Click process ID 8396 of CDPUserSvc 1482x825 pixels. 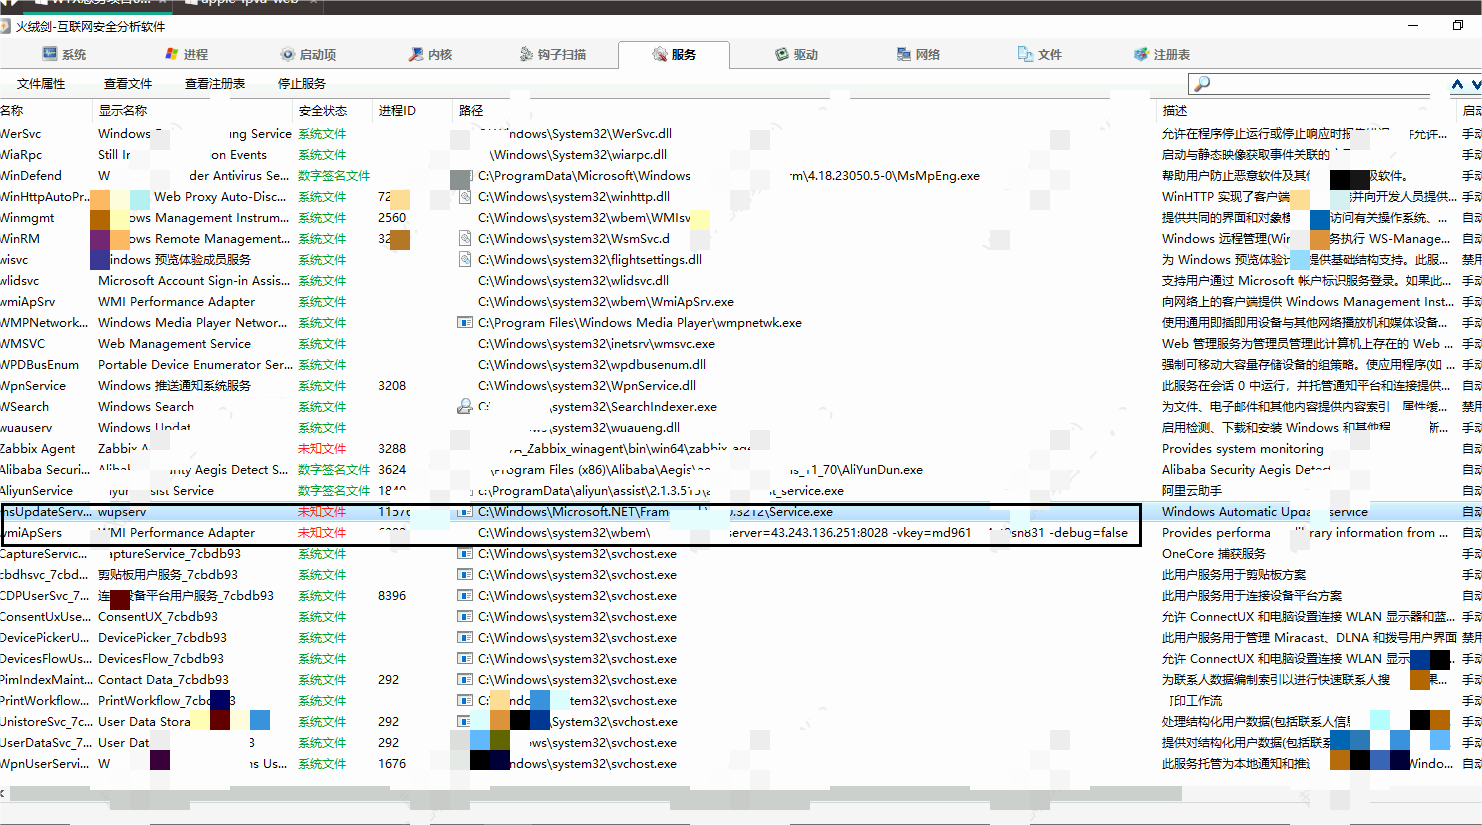coord(392,596)
